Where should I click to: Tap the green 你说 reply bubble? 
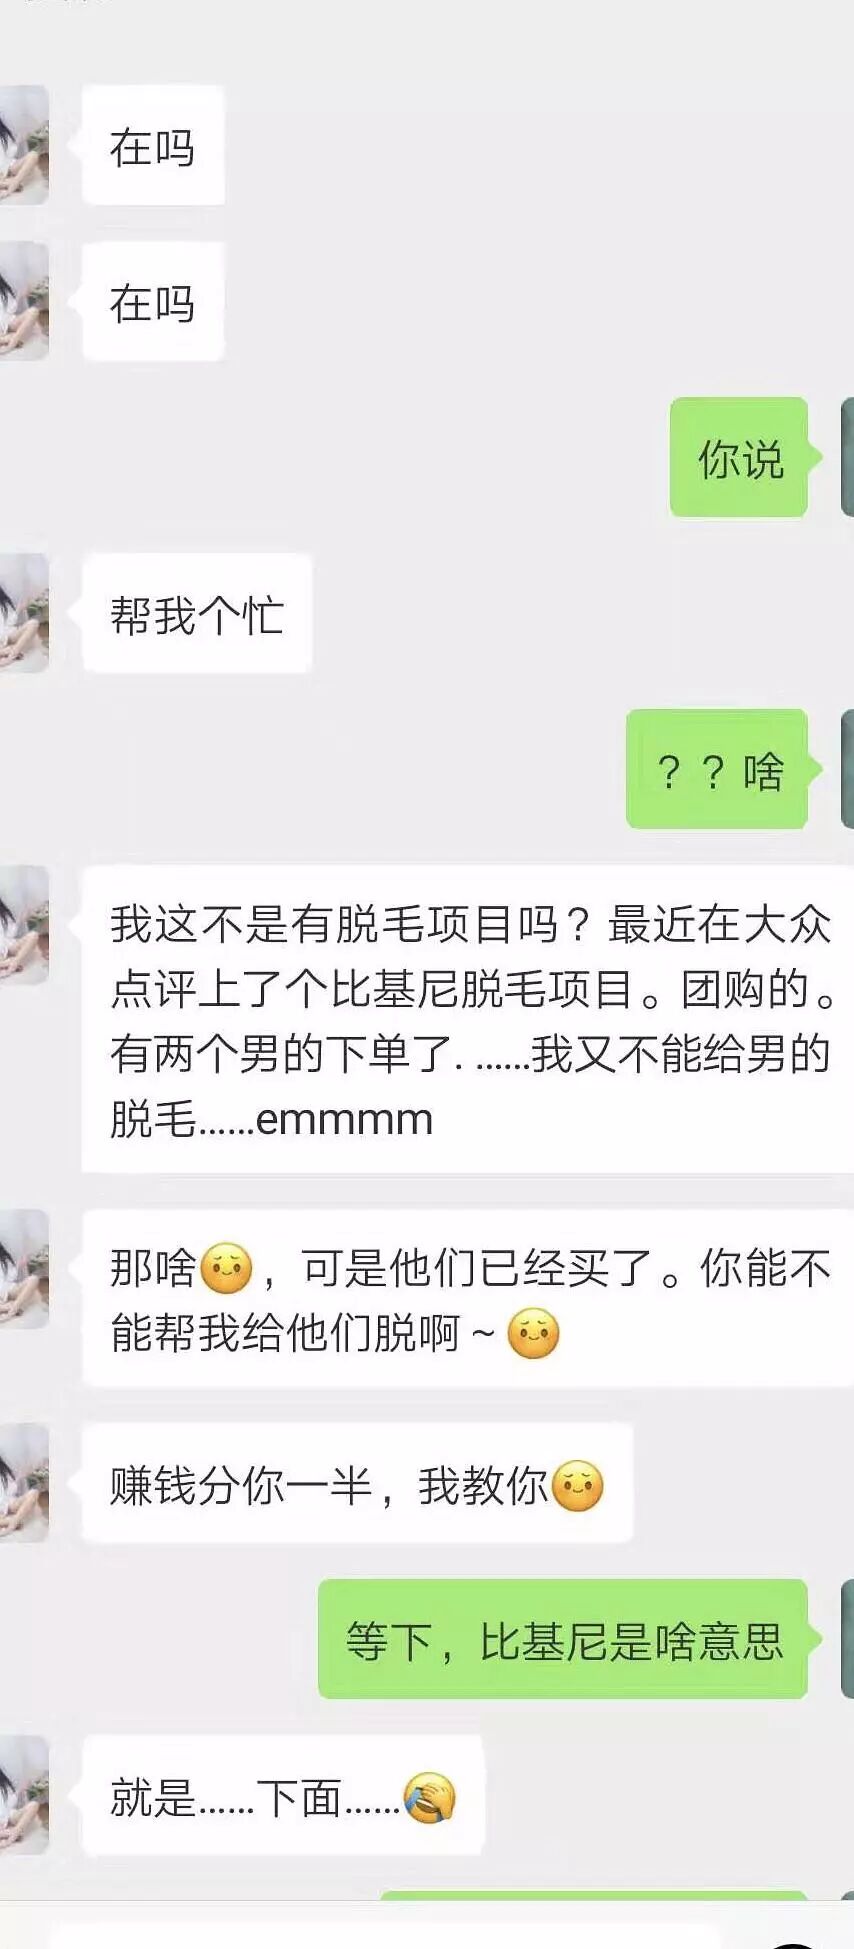point(739,457)
